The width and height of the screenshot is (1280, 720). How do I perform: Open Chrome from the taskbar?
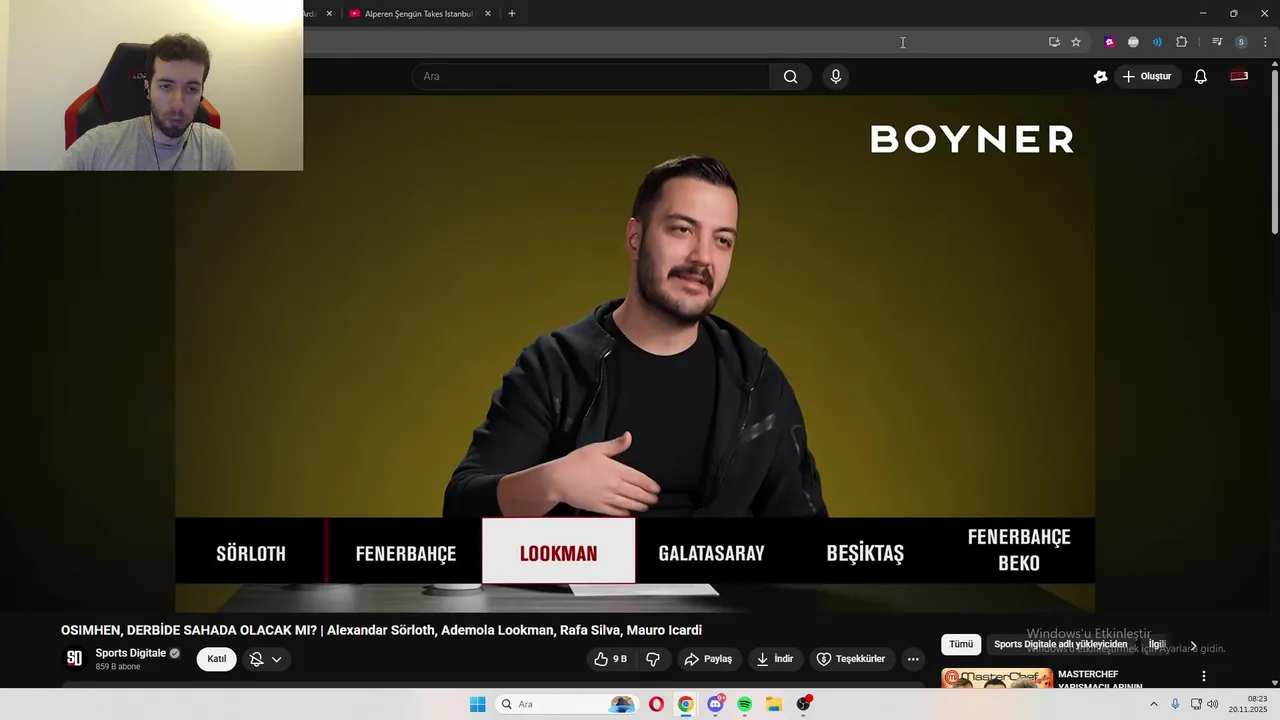(686, 704)
